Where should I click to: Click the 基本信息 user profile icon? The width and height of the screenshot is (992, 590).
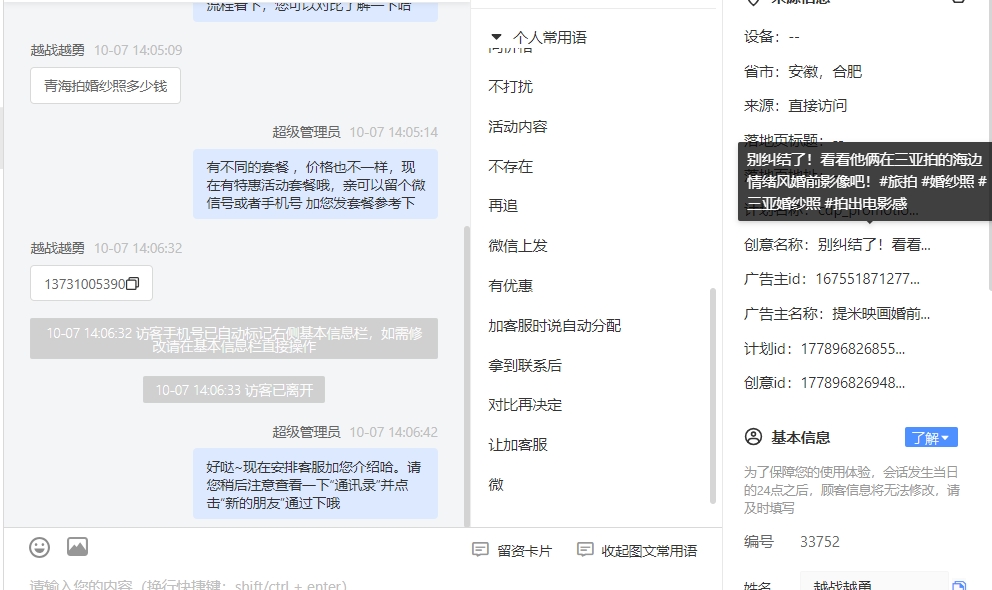(753, 437)
